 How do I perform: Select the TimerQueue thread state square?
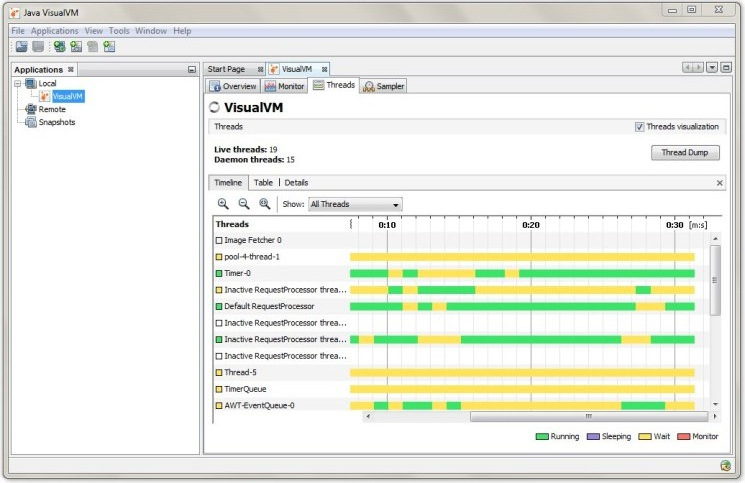tap(219, 389)
